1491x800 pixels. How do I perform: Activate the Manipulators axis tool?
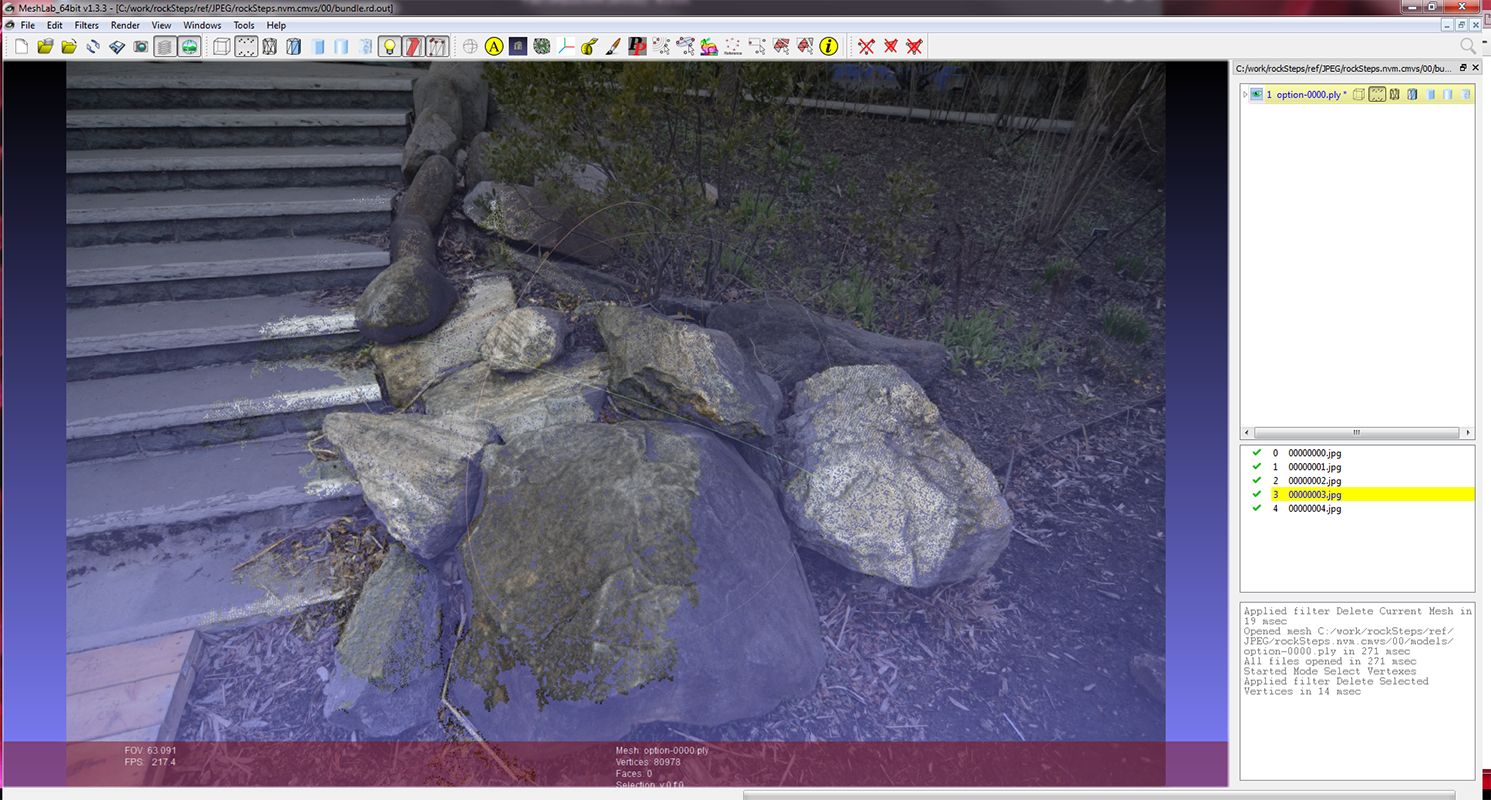click(x=566, y=46)
